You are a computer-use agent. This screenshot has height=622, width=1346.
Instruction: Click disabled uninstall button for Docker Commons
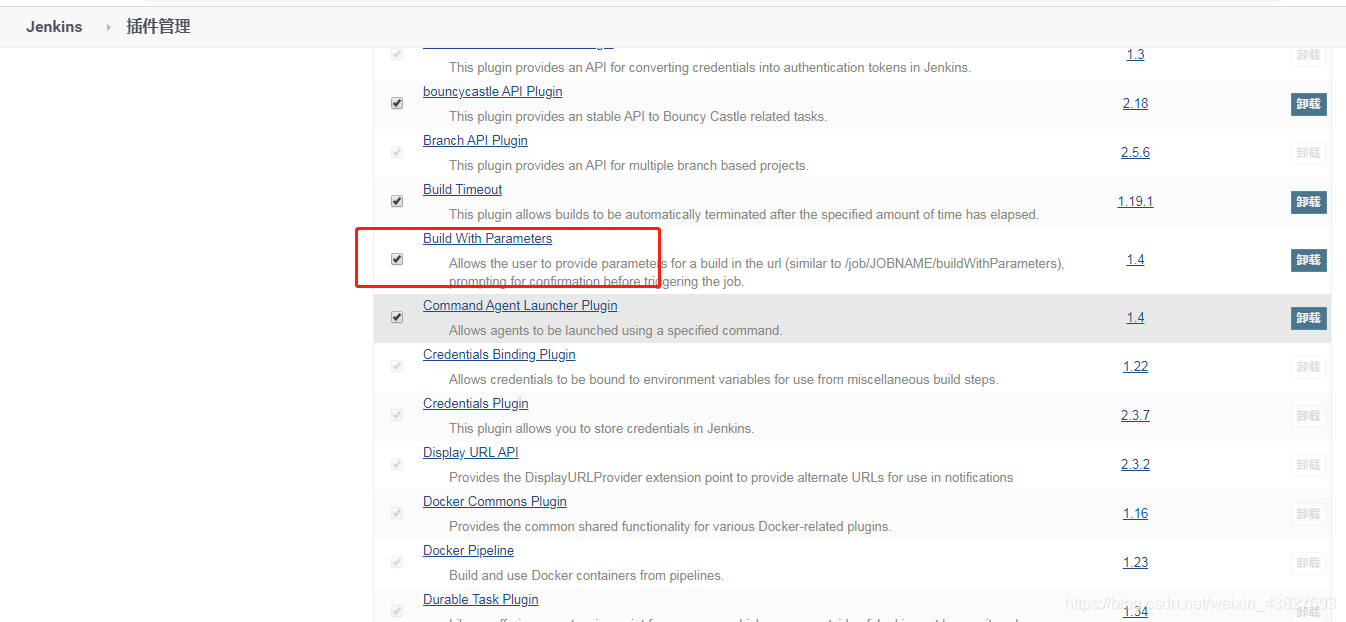click(1308, 514)
